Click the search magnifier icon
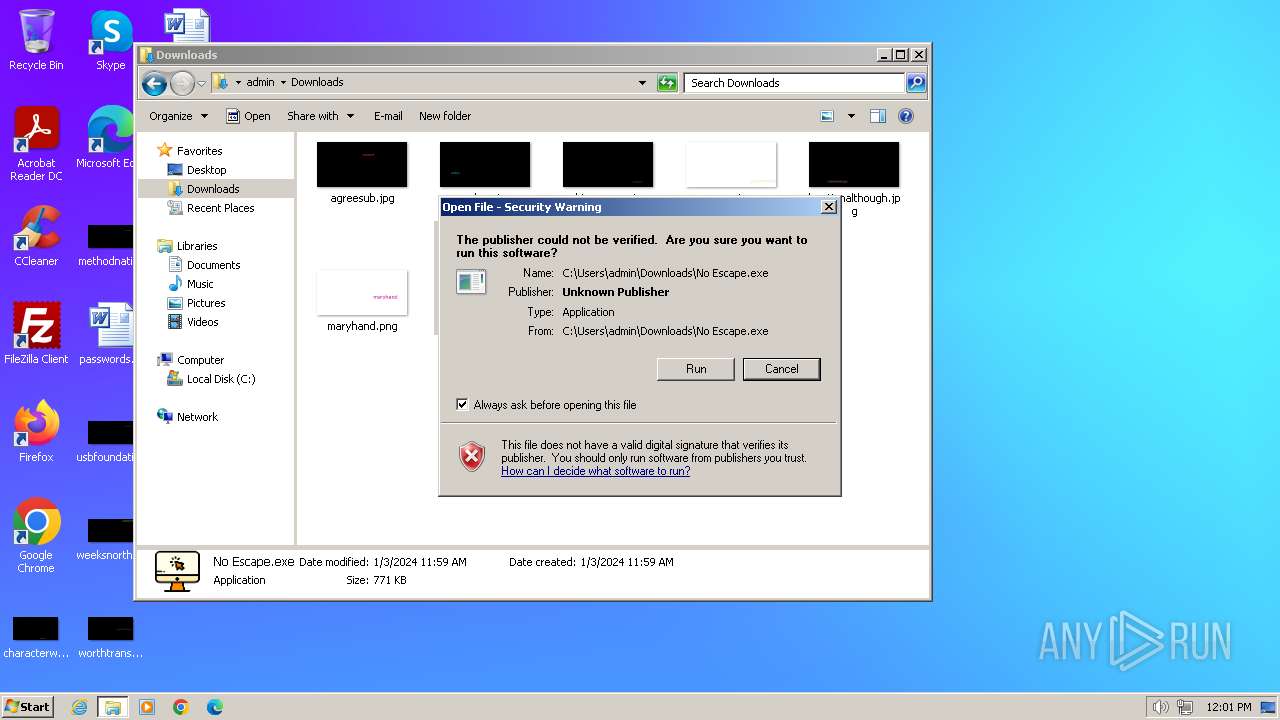 (916, 83)
